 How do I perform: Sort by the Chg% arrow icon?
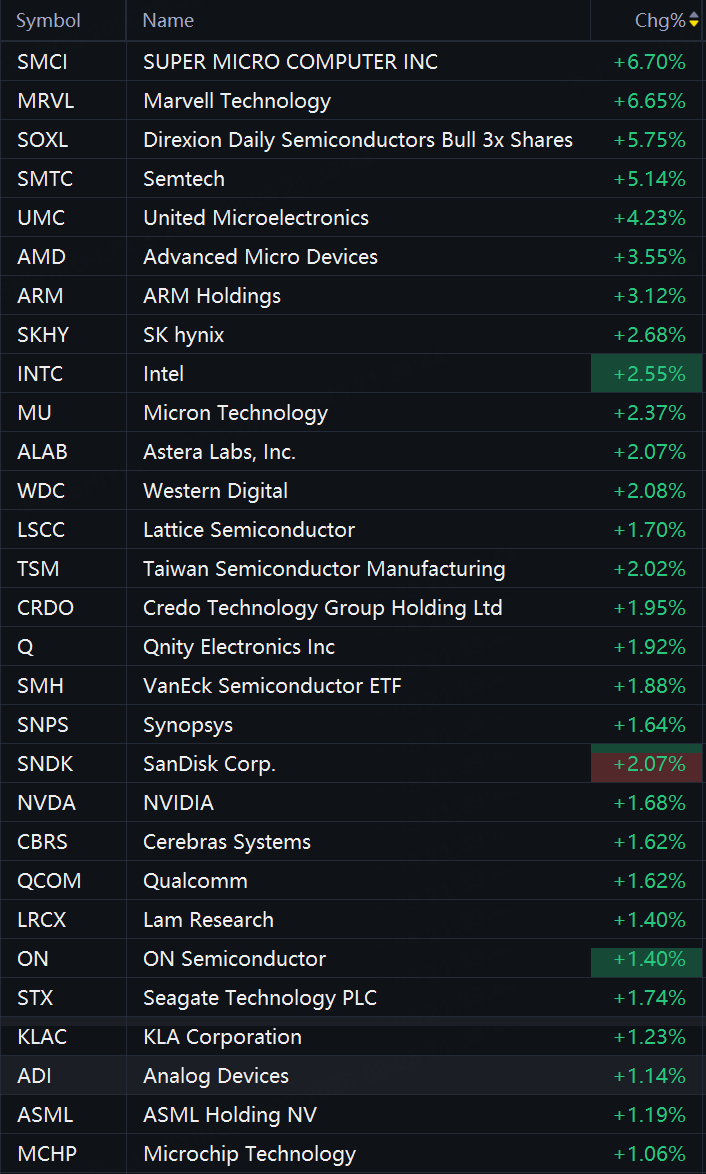694,21
